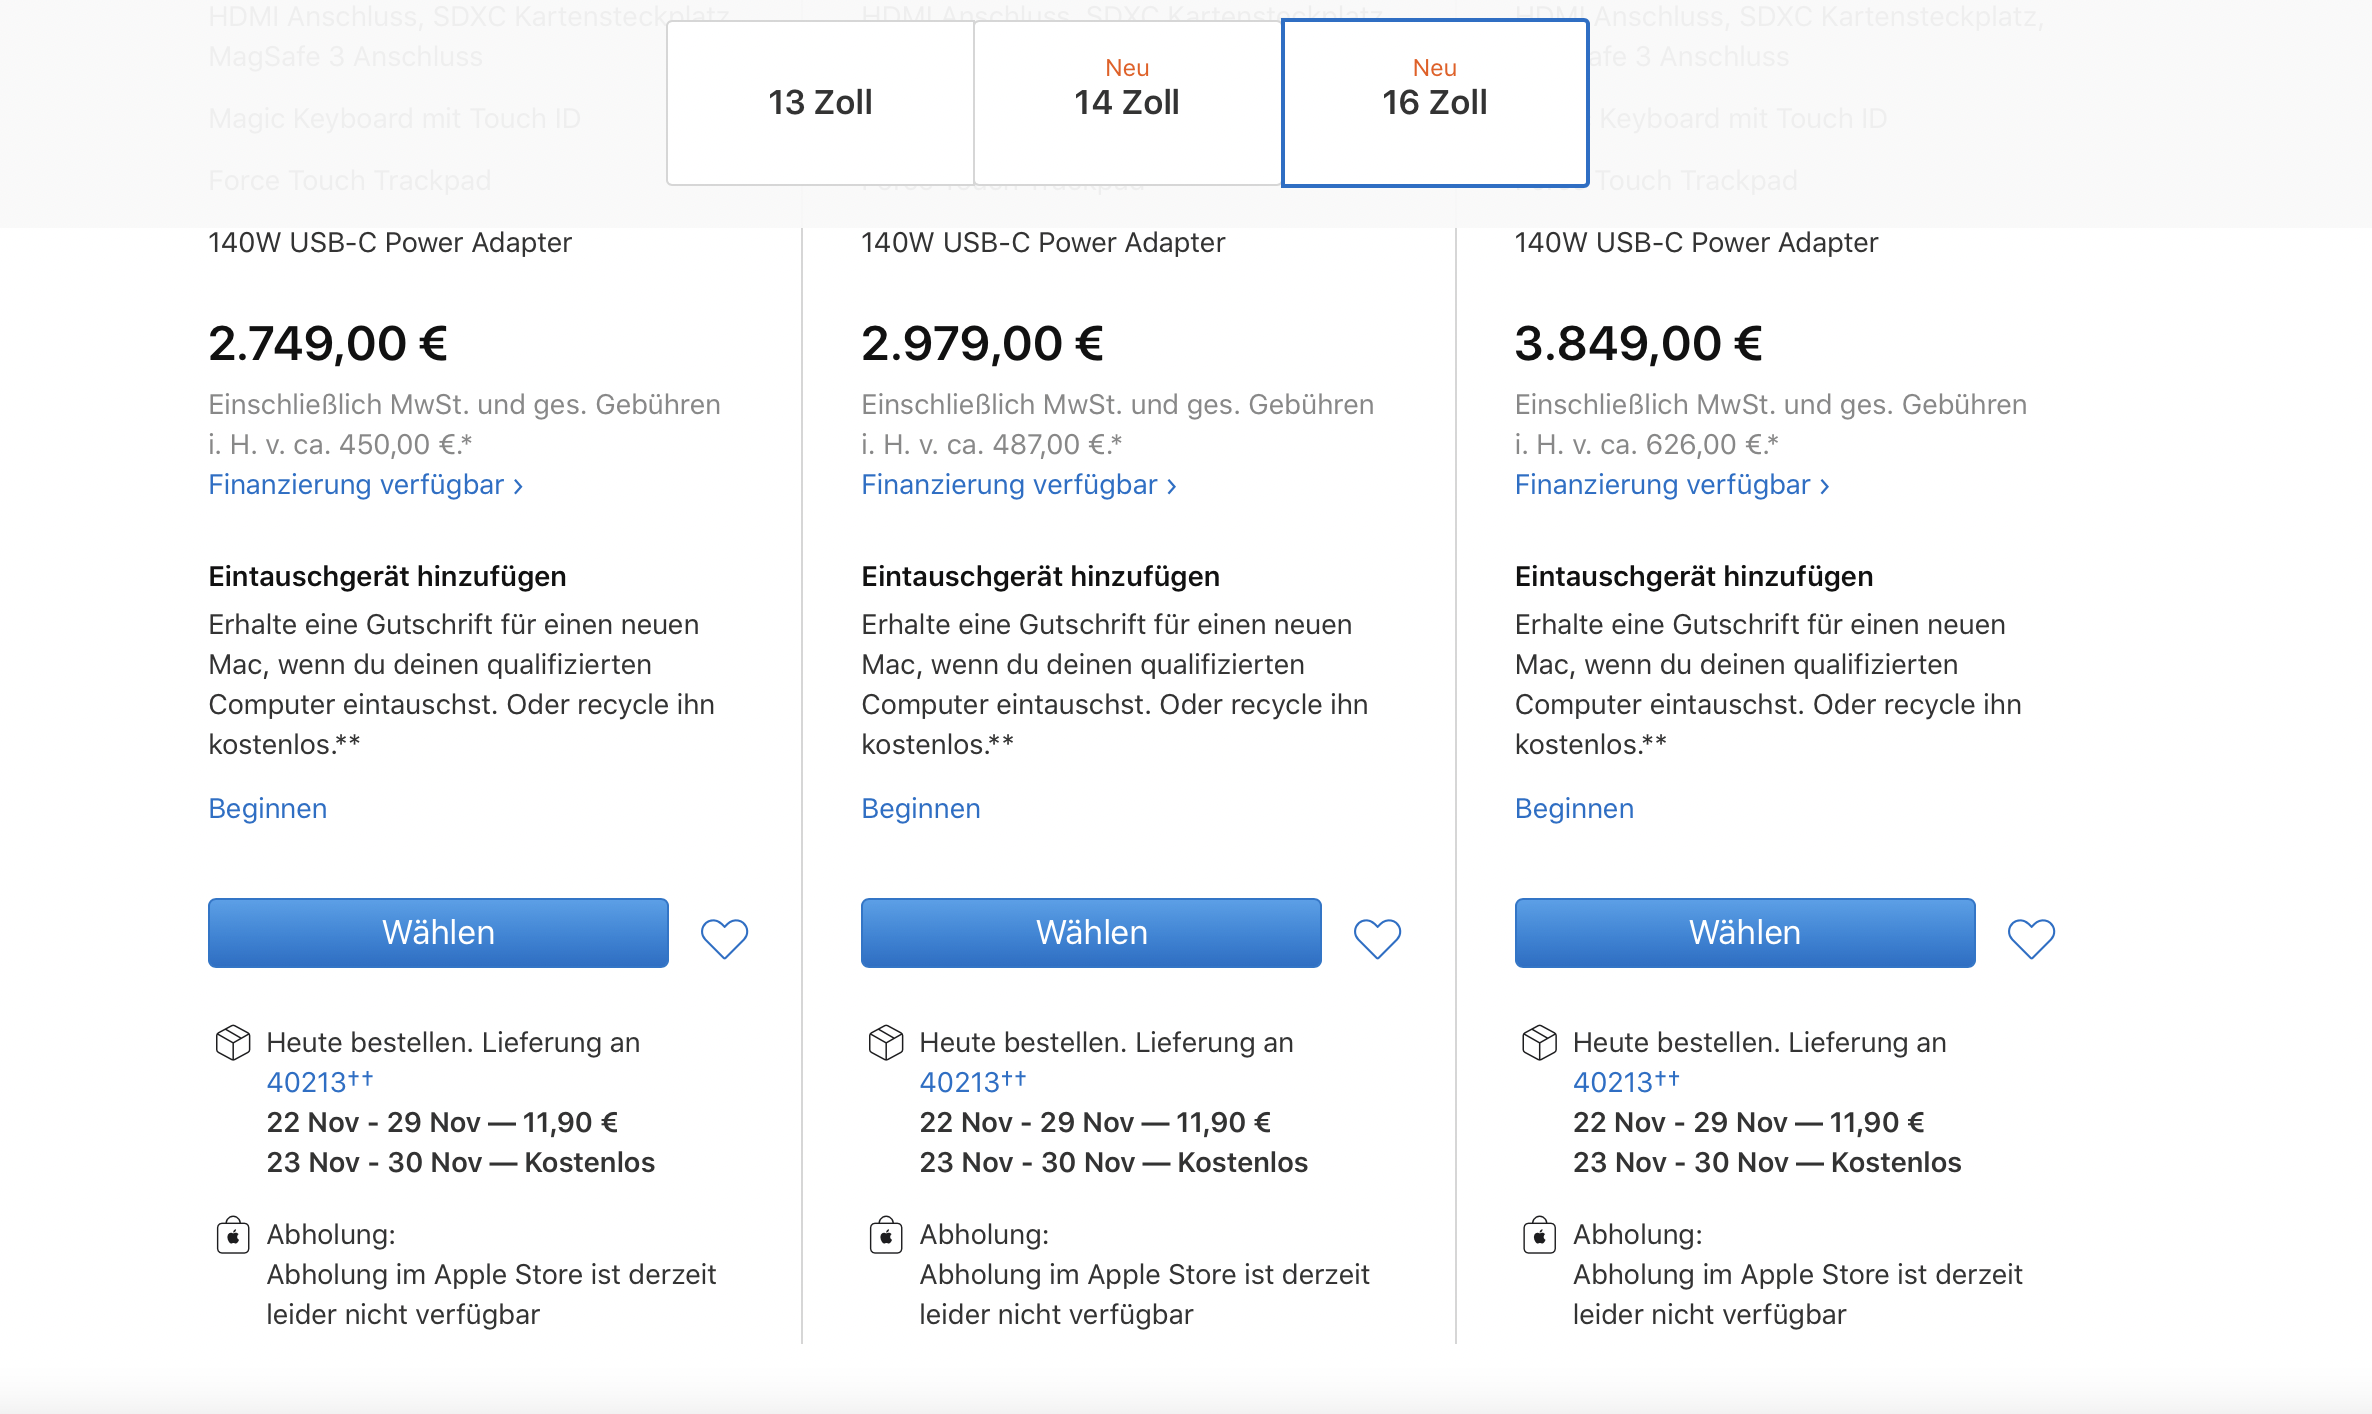Viewport: 2372px width, 1414px height.
Task: Save the 2.979,00 € model to favorites
Action: point(1377,938)
